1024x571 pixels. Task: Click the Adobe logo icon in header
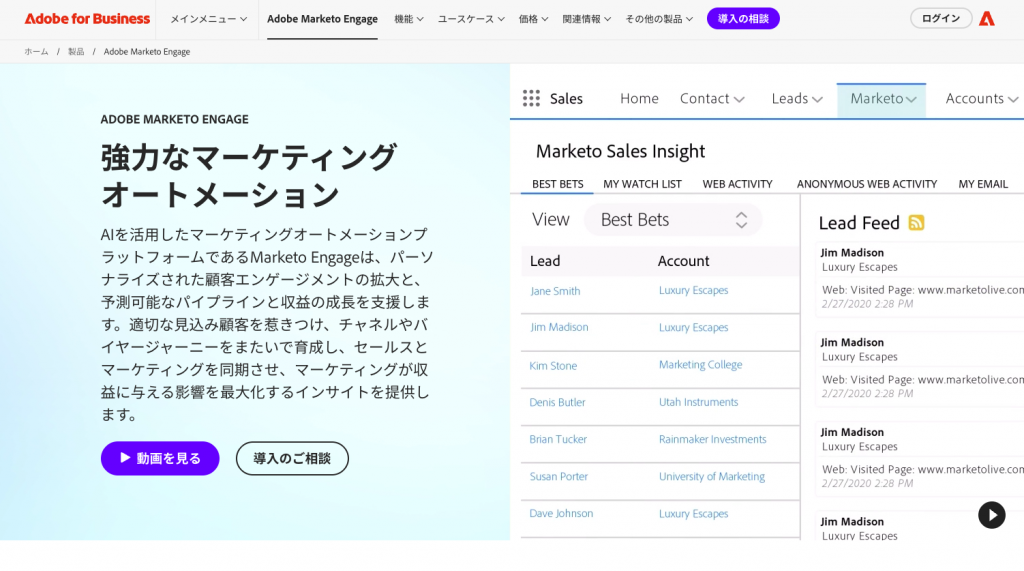987,19
